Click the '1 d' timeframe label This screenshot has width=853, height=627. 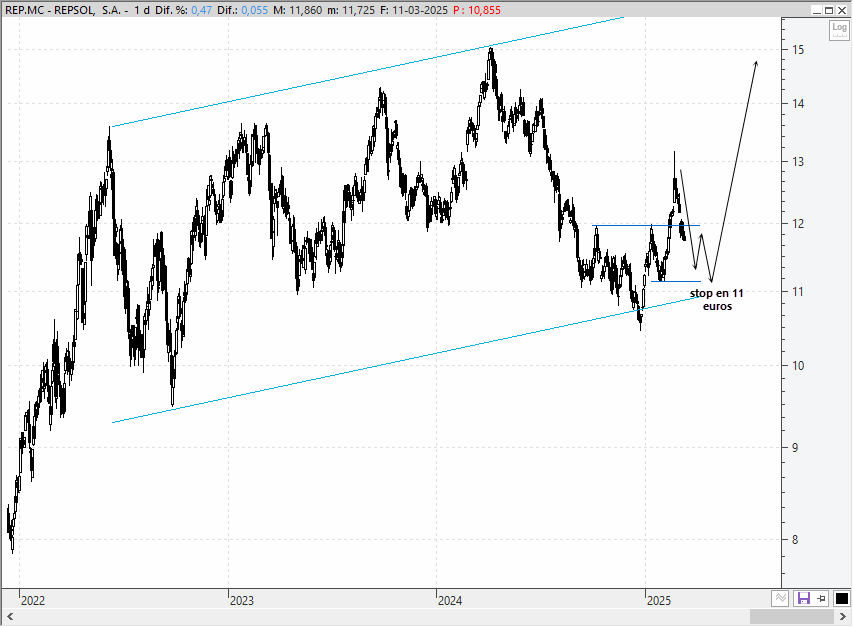pyautogui.click(x=142, y=10)
